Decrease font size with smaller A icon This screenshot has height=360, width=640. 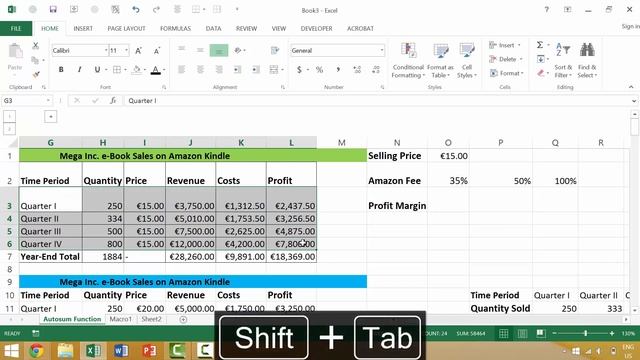pos(157,51)
